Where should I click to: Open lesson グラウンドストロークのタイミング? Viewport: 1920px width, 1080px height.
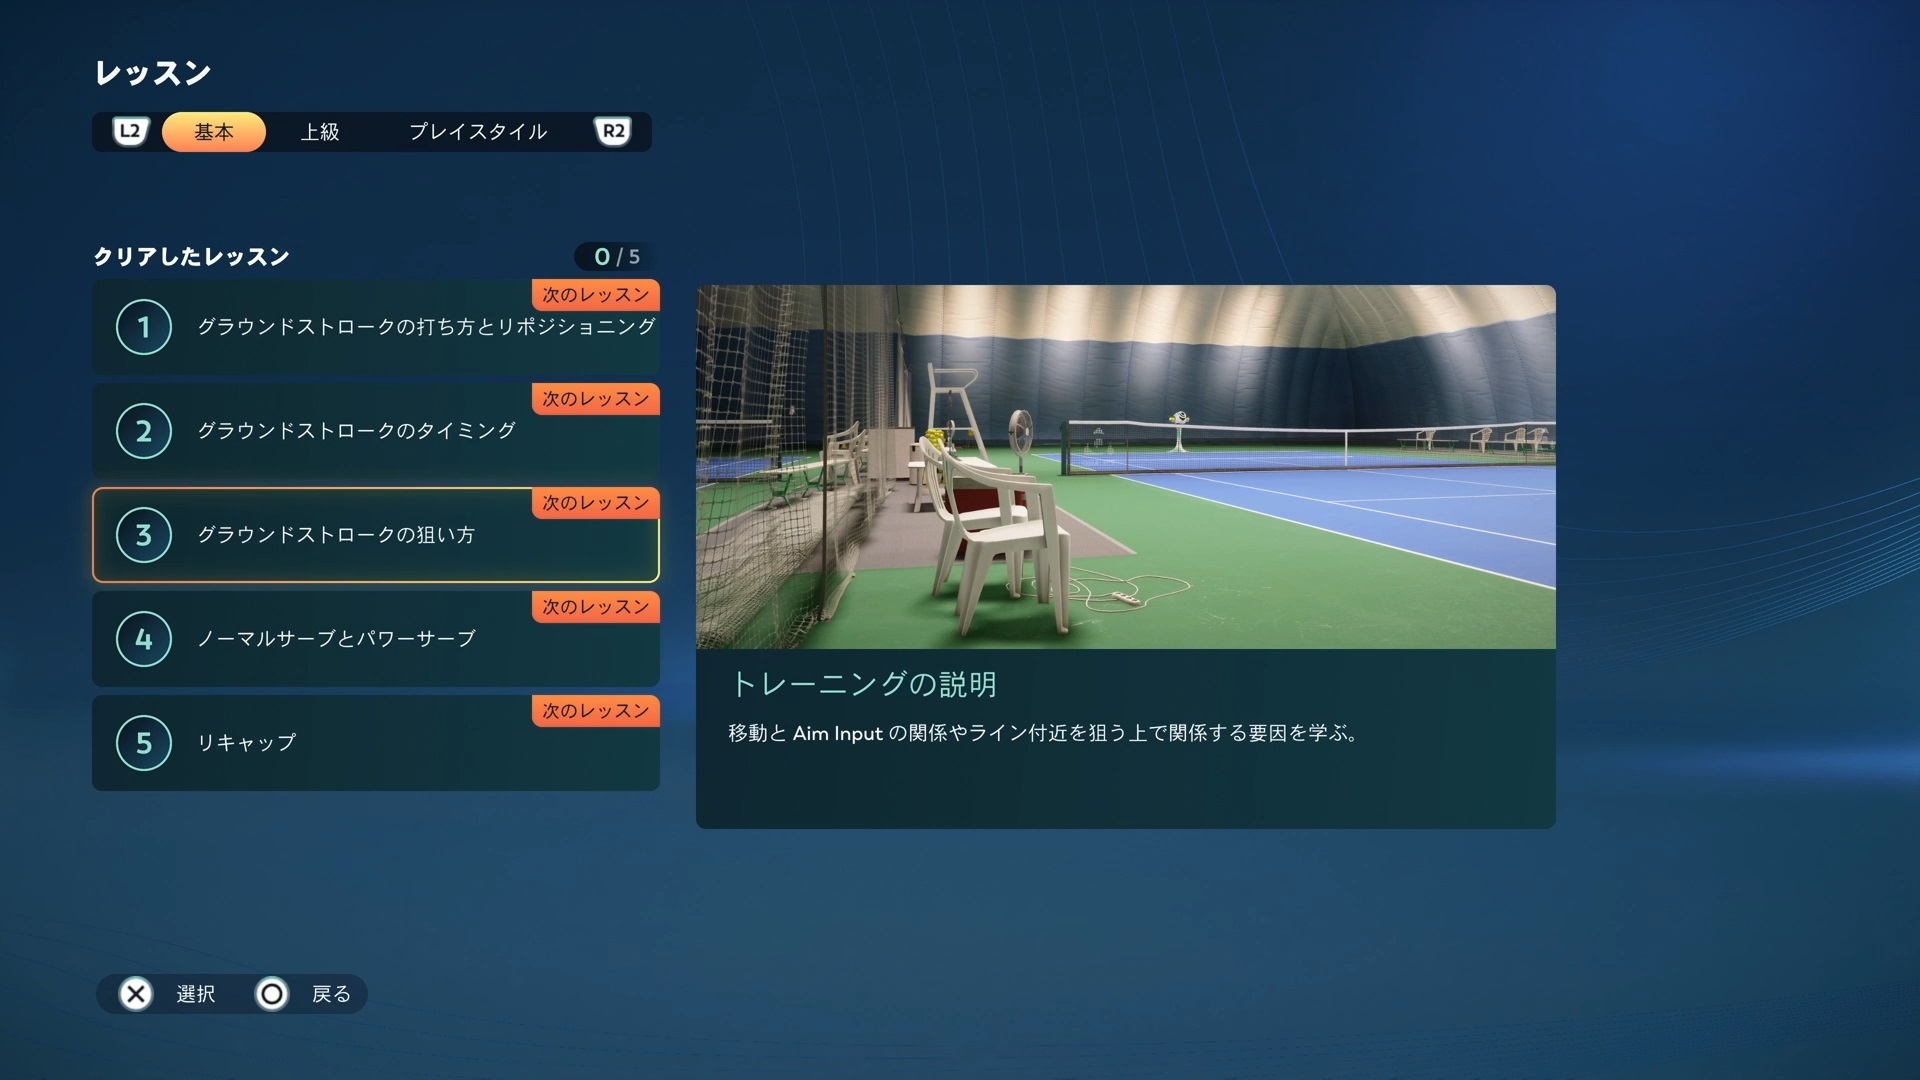(356, 431)
